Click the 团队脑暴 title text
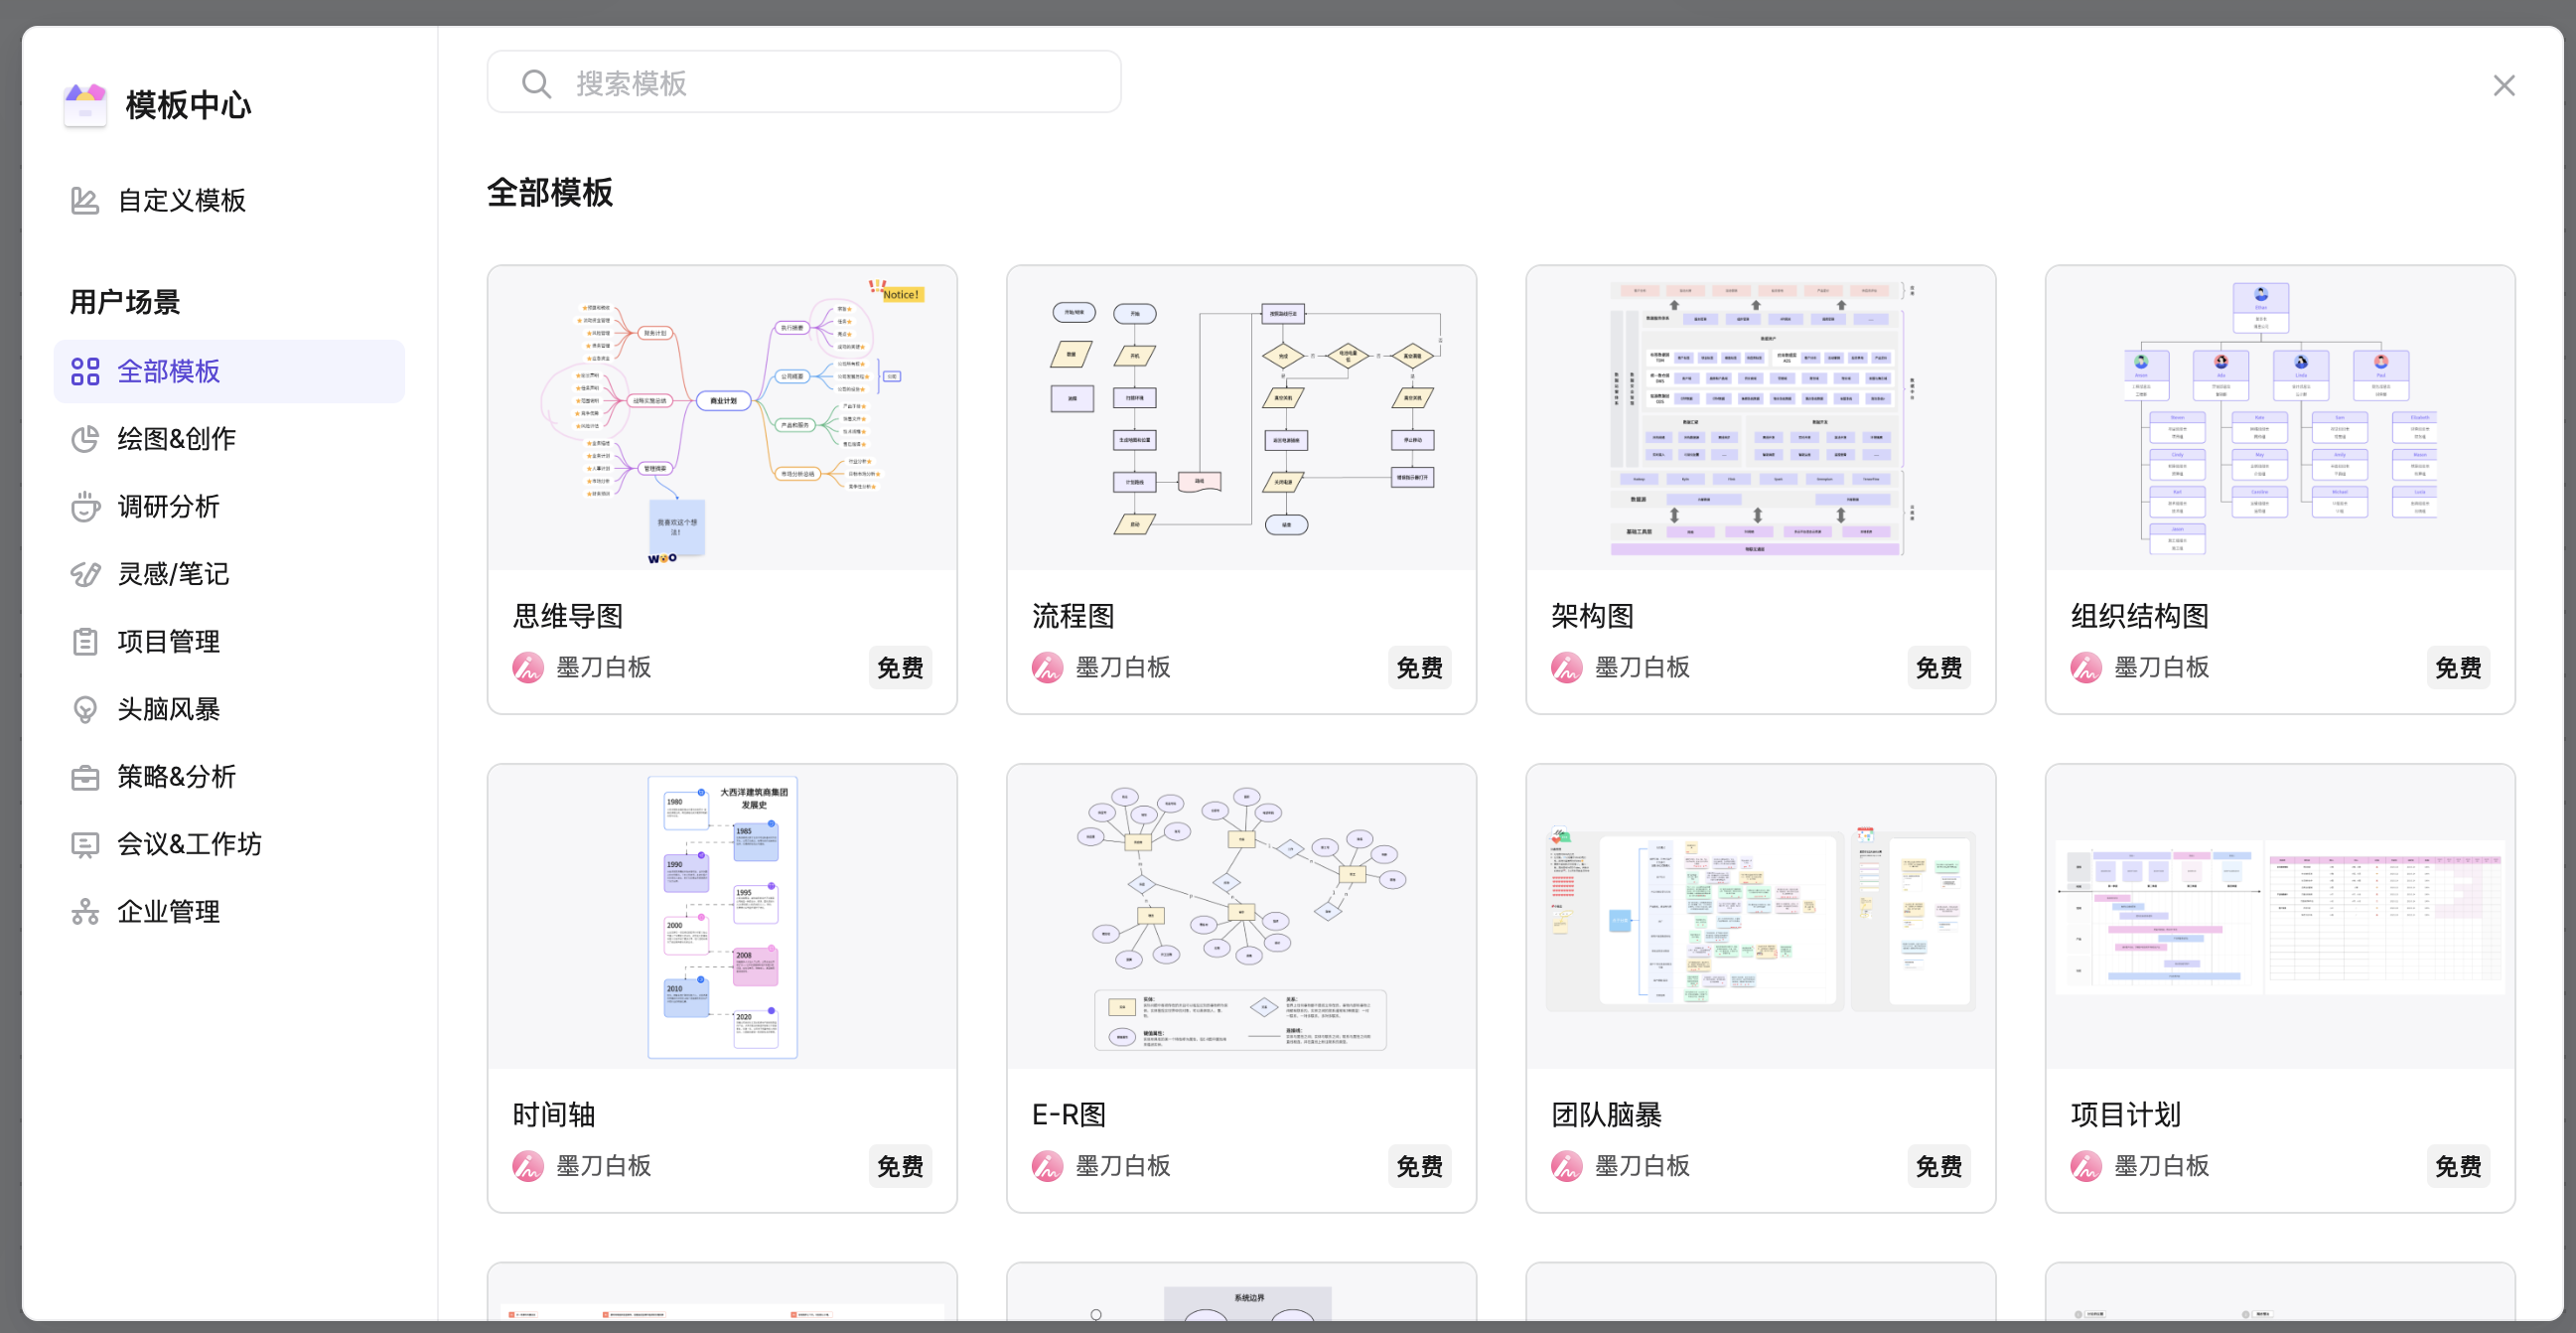The image size is (2576, 1333). tap(1607, 1115)
